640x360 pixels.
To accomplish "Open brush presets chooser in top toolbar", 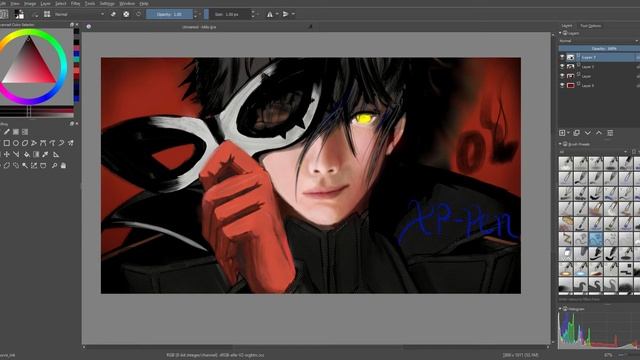I will (x=47, y=14).
